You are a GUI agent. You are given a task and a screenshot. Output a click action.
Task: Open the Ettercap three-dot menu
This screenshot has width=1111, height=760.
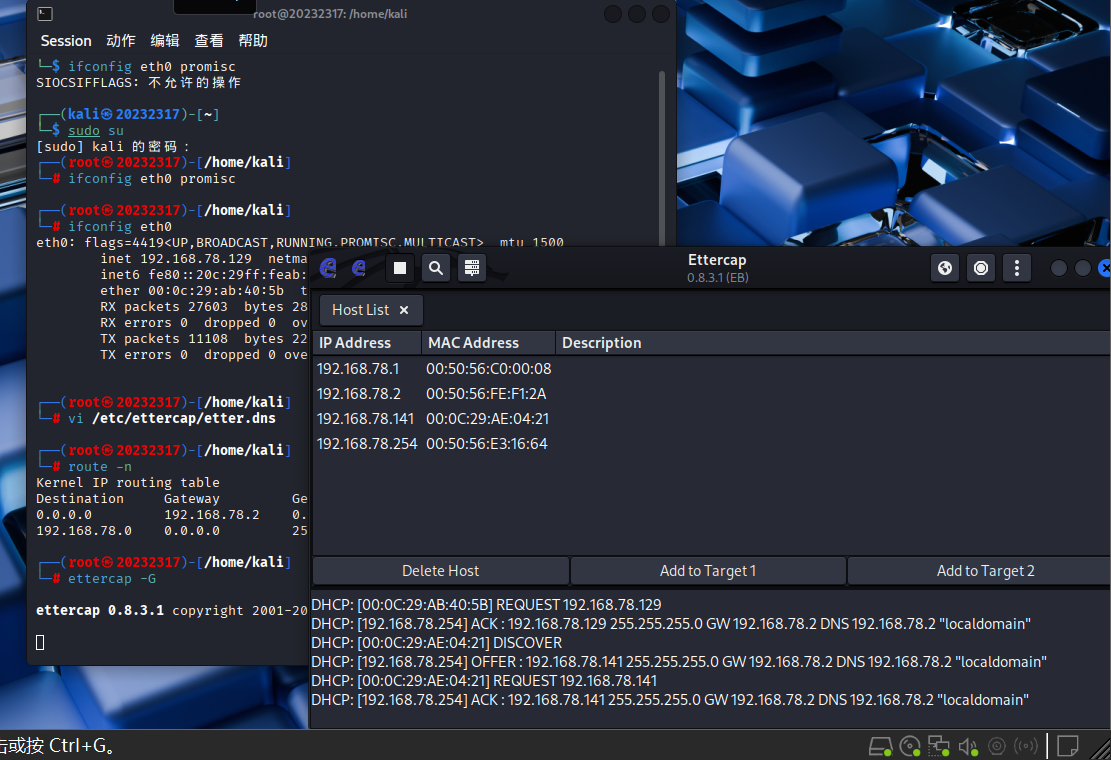pyautogui.click(x=1017, y=268)
